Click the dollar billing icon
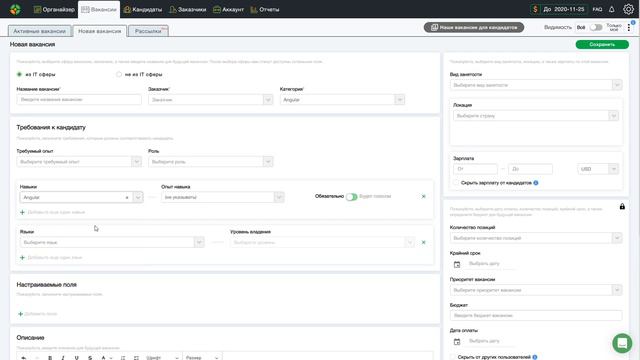Image resolution: width=640 pixels, height=360 pixels. click(x=535, y=9)
